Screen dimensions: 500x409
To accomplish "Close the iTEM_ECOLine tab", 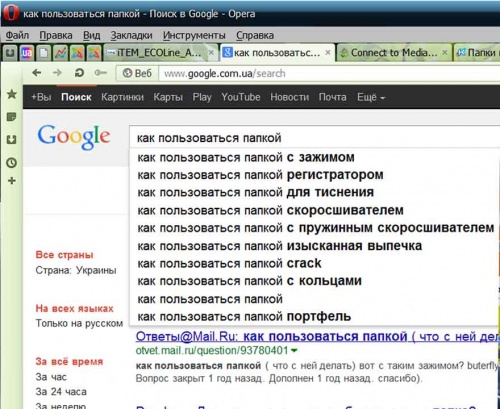I will click(x=211, y=53).
